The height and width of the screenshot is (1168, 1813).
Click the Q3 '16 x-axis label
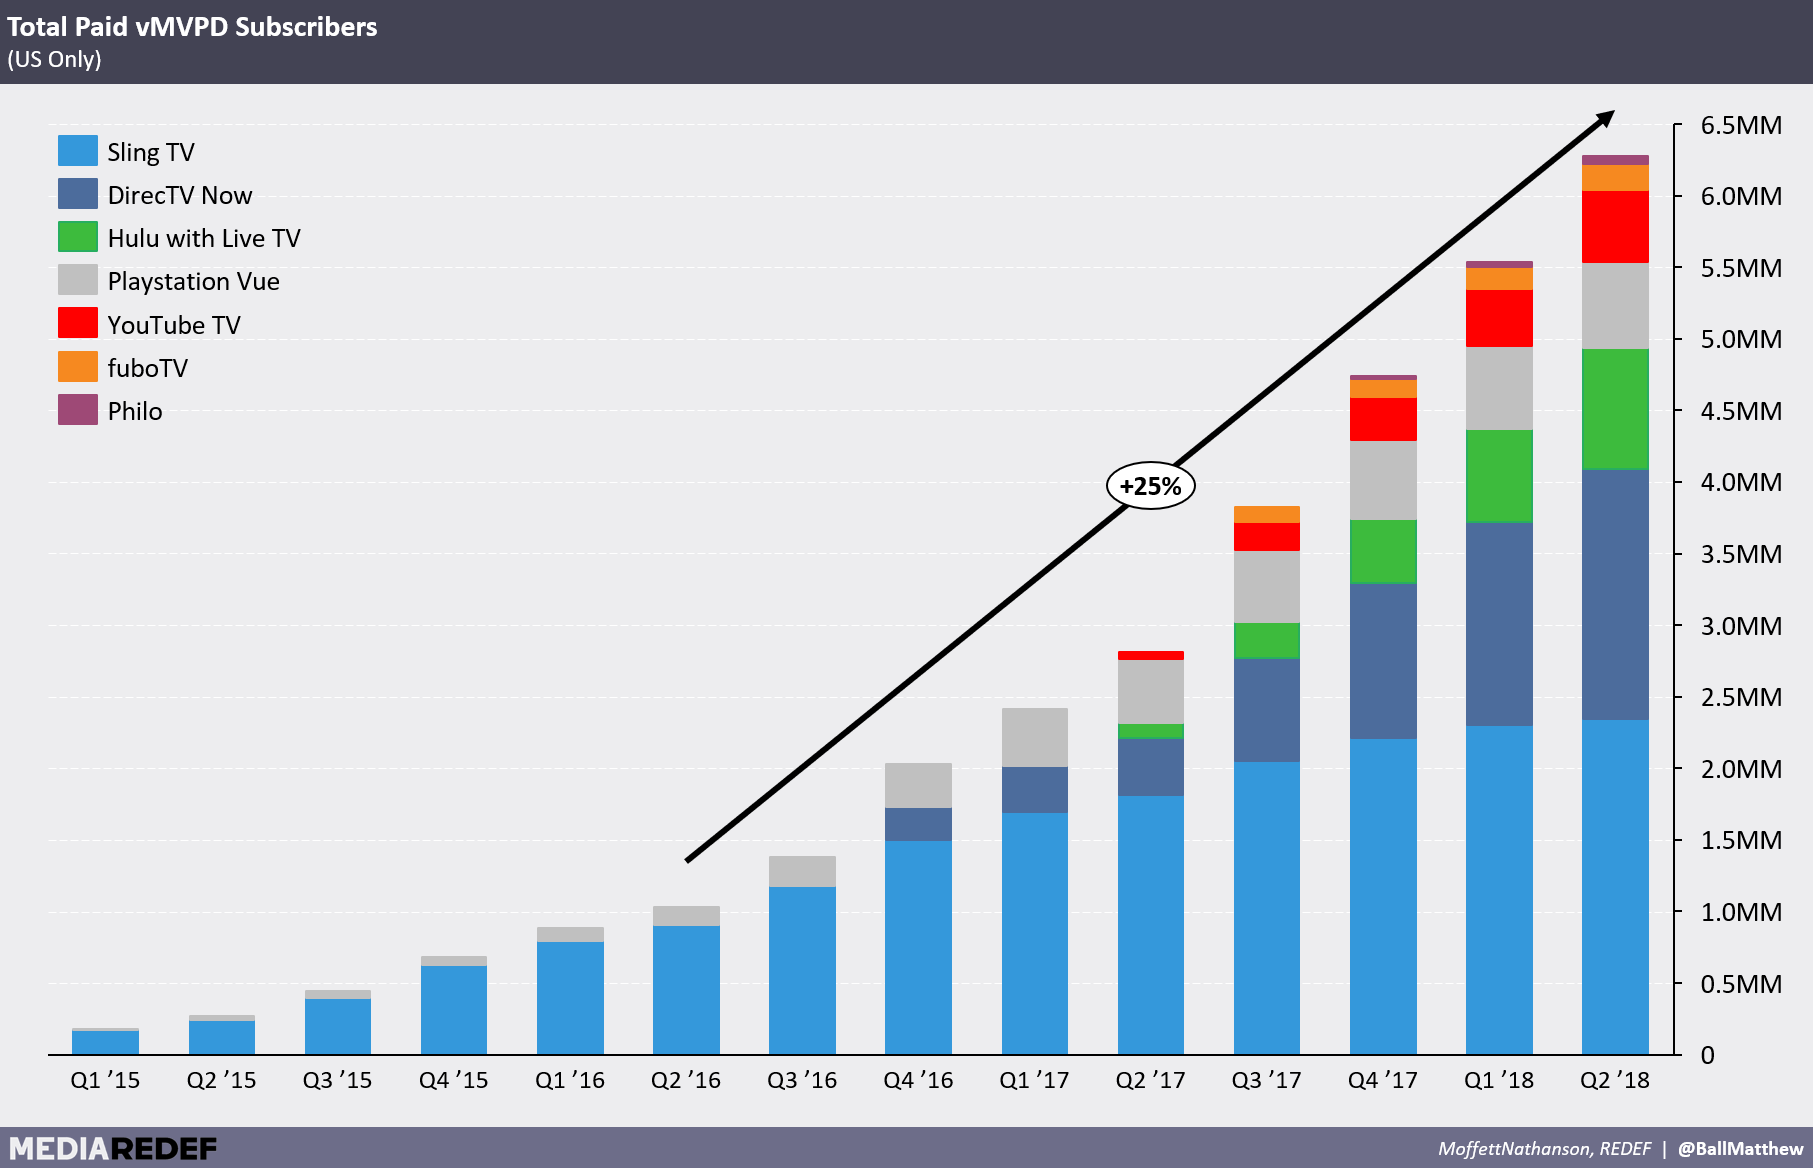tap(802, 1080)
